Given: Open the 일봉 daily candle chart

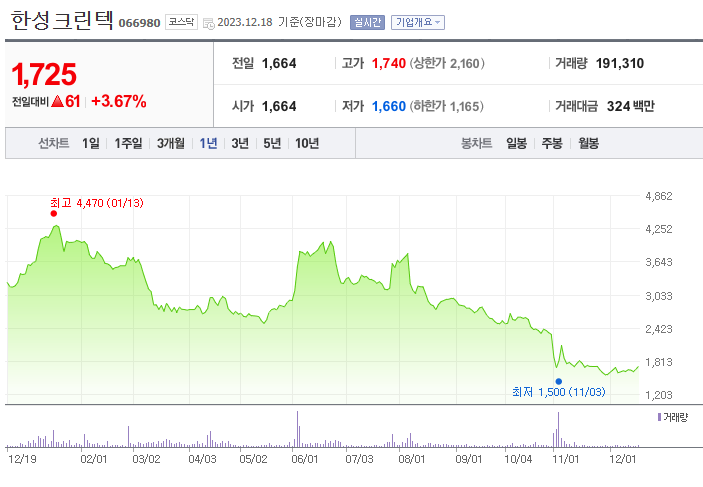Looking at the screenshot, I should point(516,143).
